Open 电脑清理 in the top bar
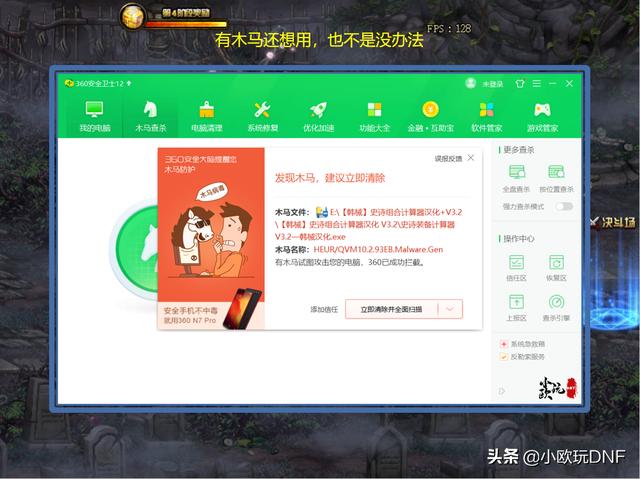 [x=207, y=116]
